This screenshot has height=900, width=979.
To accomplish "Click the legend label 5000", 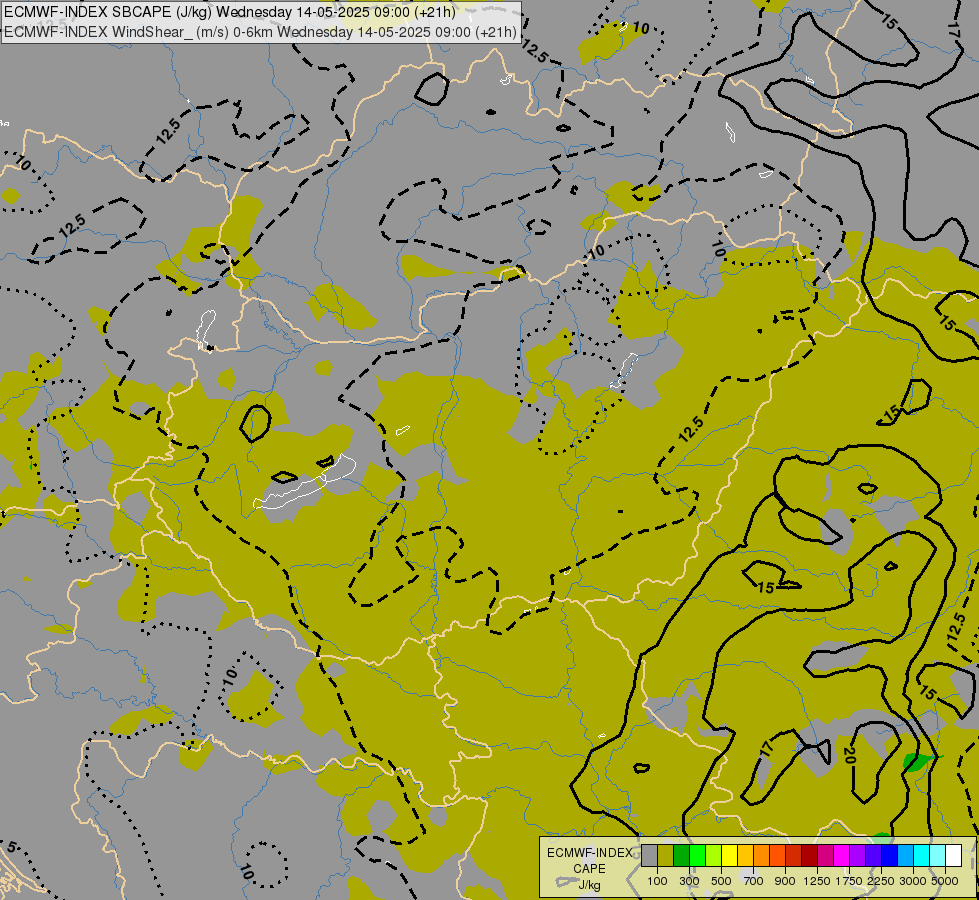I will [x=945, y=881].
